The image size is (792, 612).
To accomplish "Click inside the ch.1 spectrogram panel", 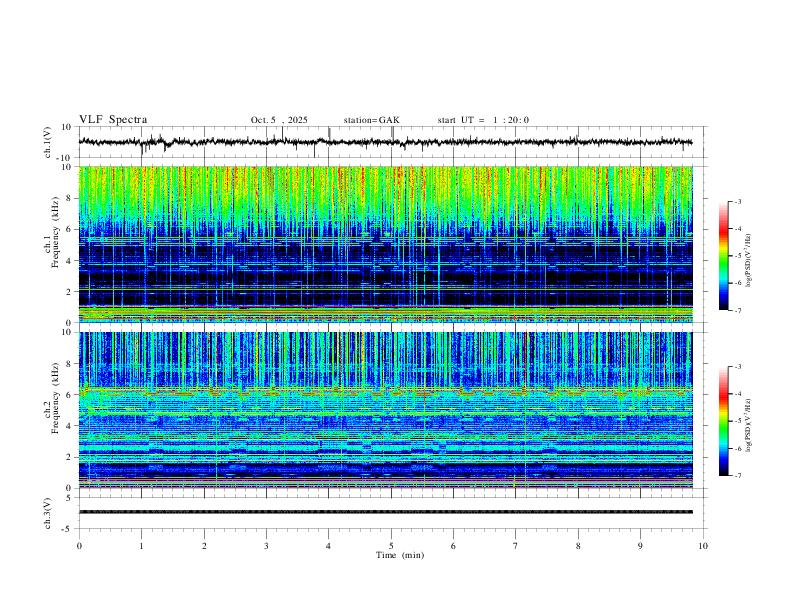I will point(386,244).
